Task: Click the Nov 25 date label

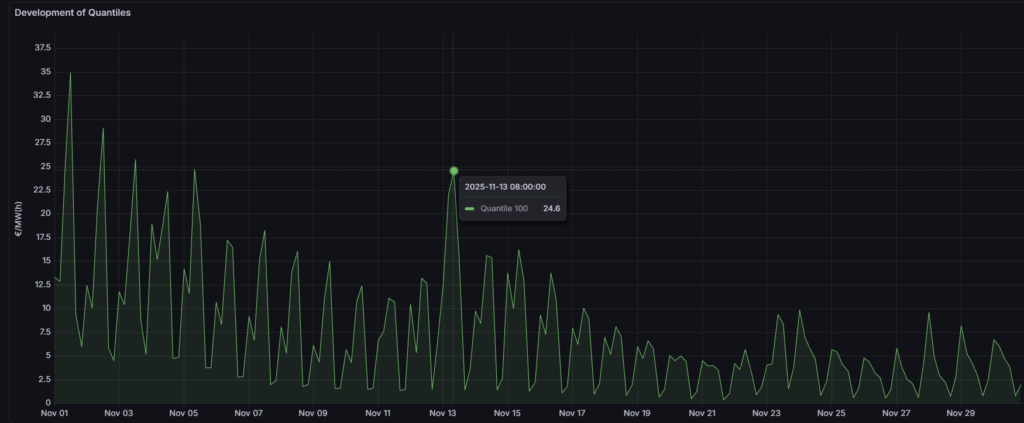Action: tap(832, 412)
